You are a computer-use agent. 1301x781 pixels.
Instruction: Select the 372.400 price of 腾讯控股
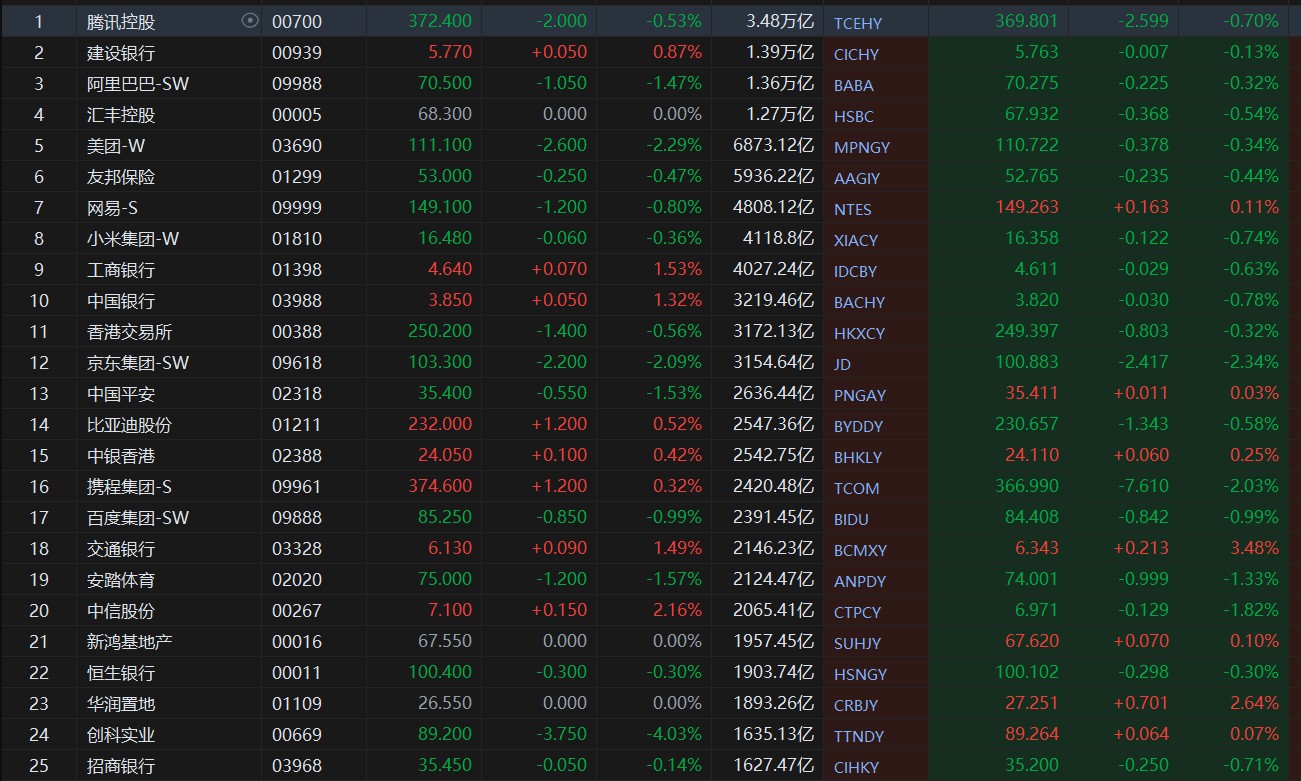pyautogui.click(x=440, y=21)
